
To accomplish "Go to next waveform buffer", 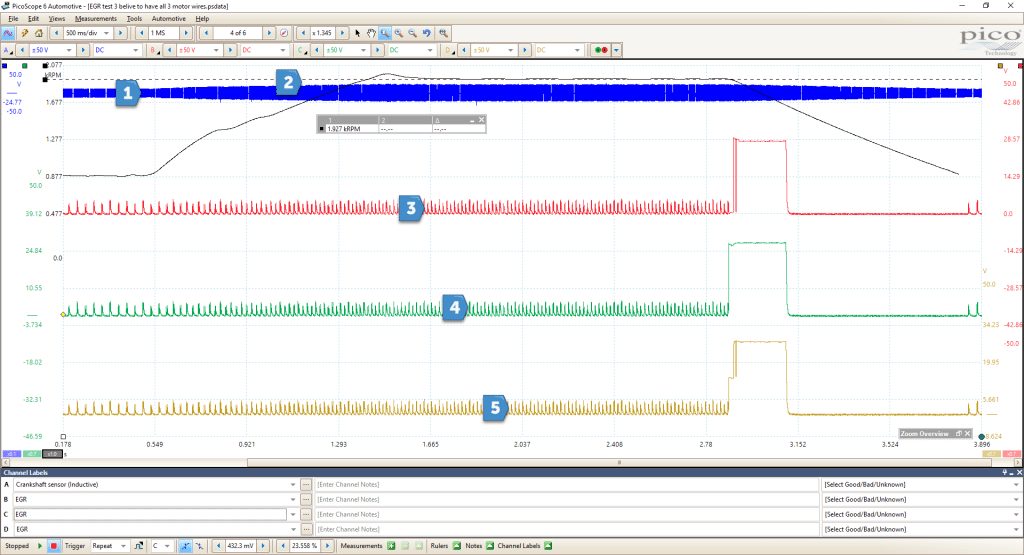I will click(x=268, y=33).
